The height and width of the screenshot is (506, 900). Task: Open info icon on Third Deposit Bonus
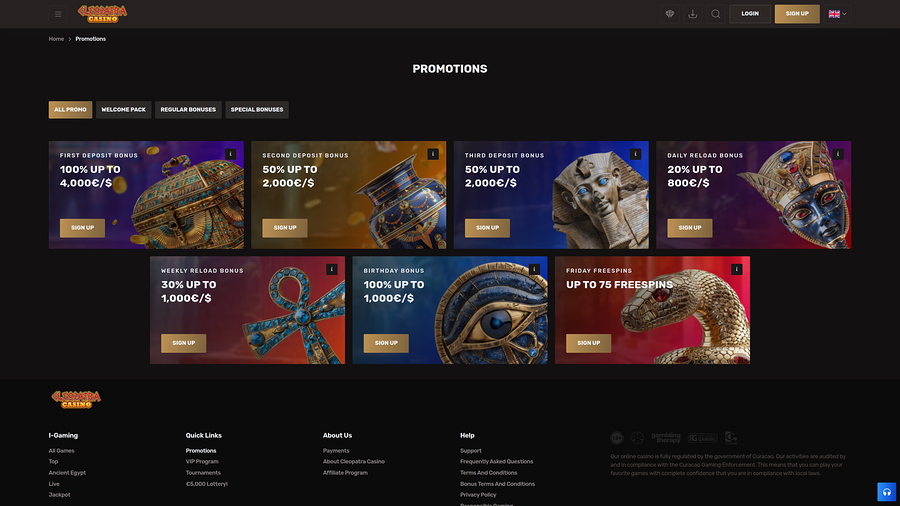[x=635, y=154]
